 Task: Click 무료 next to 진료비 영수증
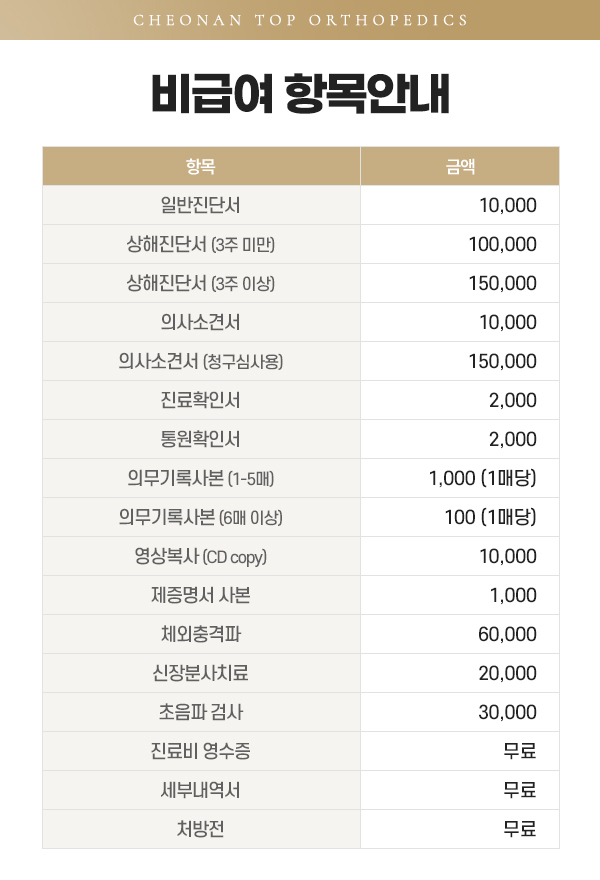(x=520, y=751)
